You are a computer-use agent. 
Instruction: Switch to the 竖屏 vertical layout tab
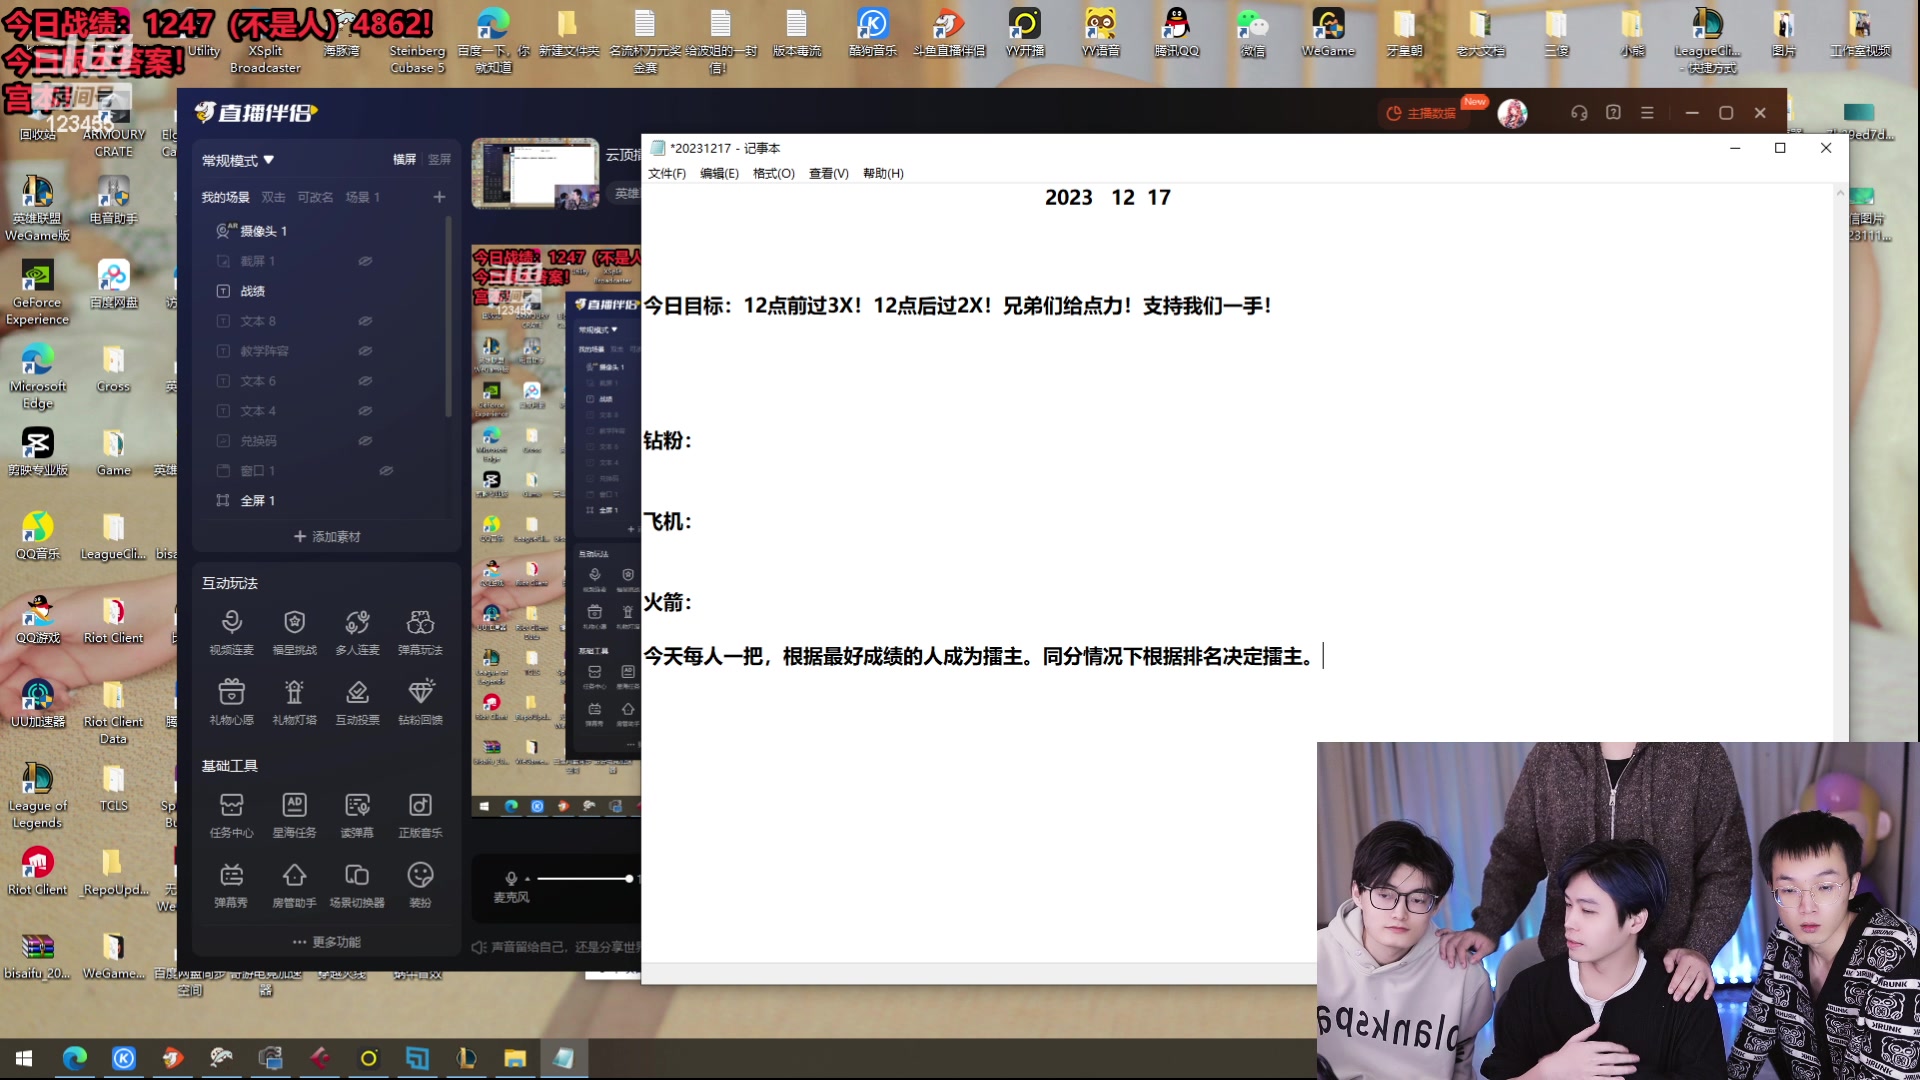[440, 159]
